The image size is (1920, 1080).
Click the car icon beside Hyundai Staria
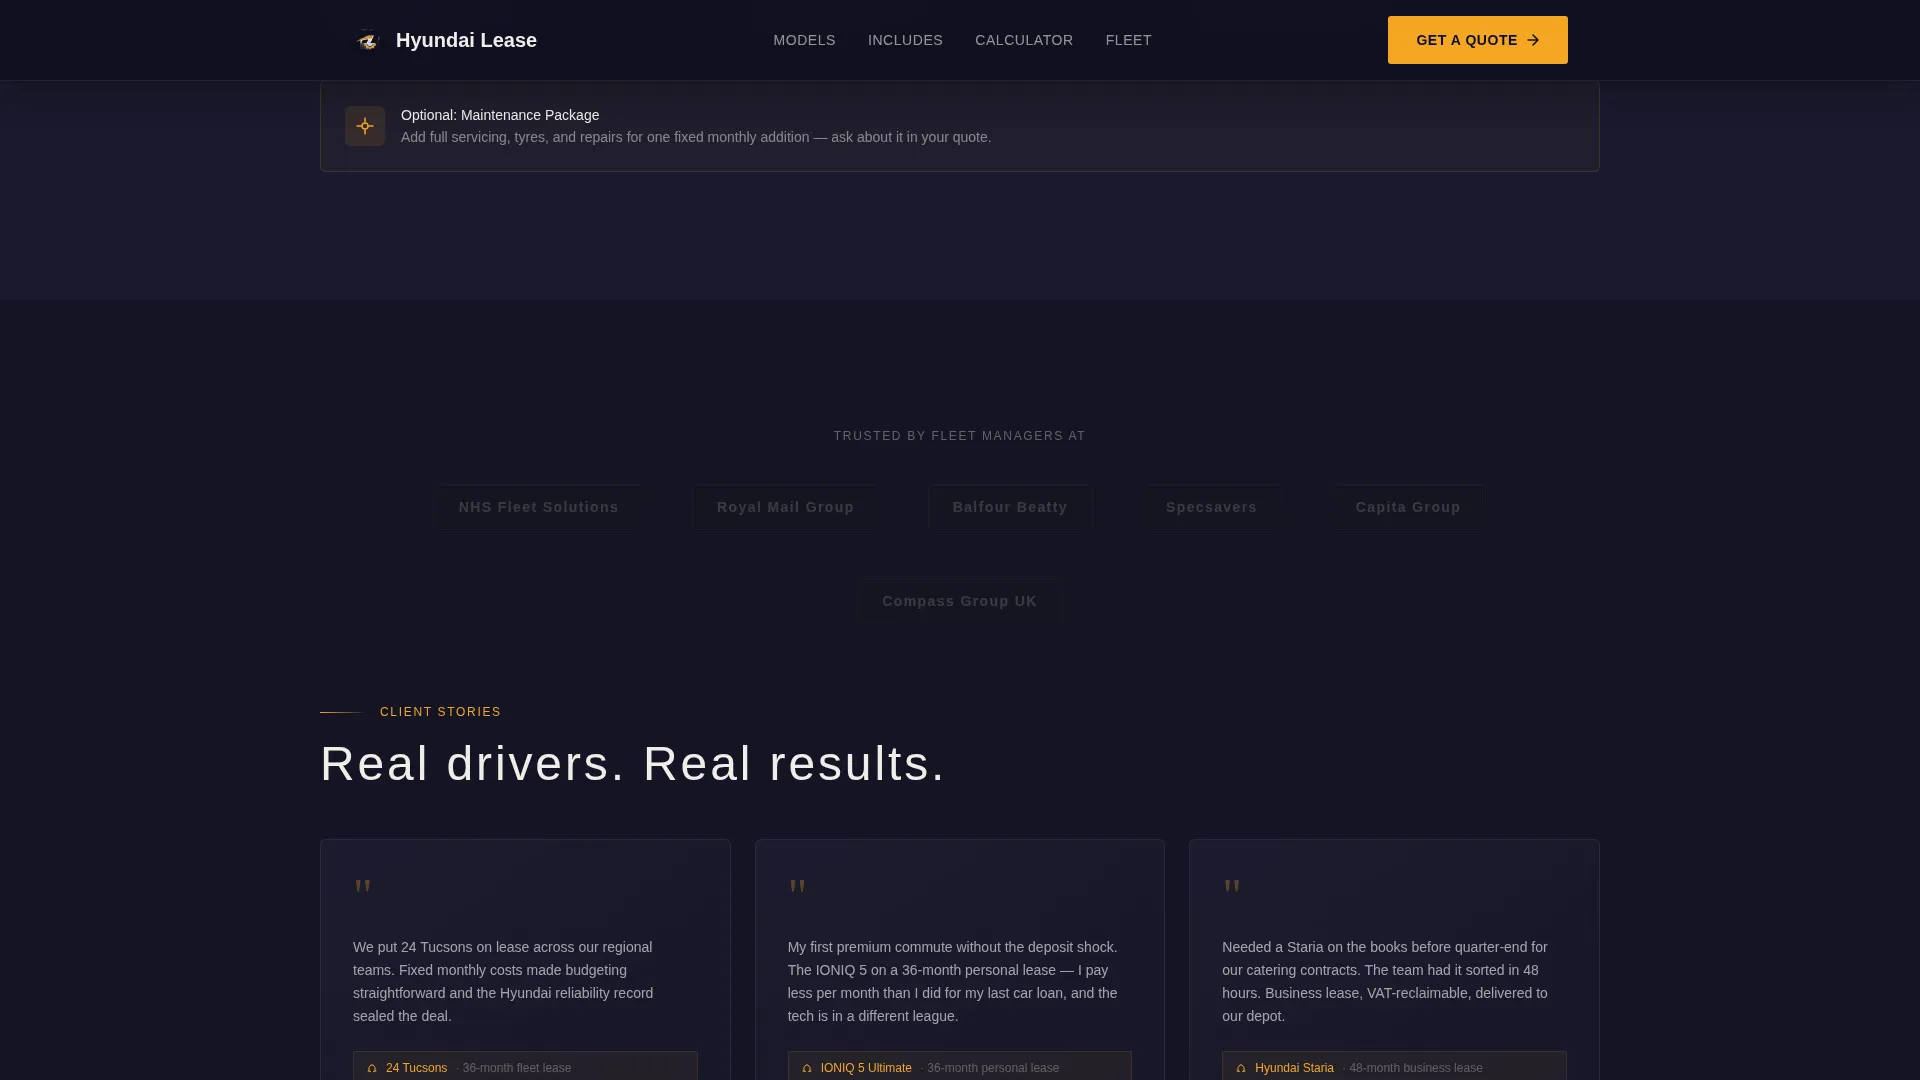[x=1241, y=1068]
